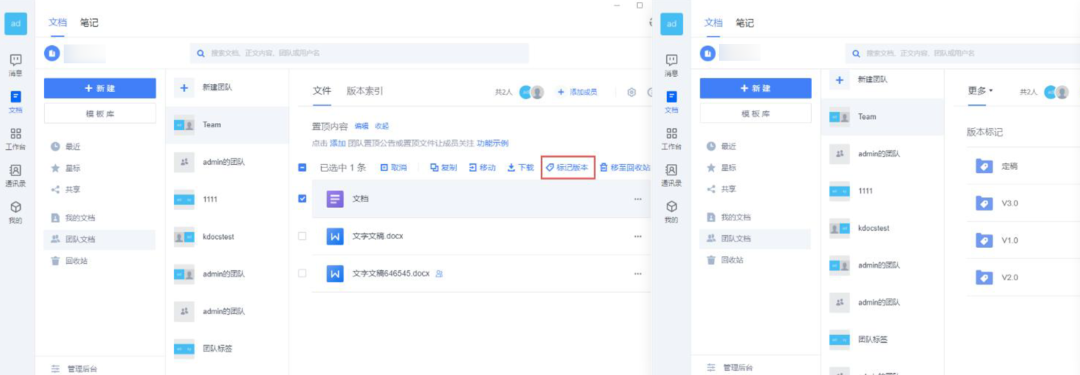Viewport: 1080px width, 375px height.
Task: Click the 新建 button in left window
Action: point(100,88)
